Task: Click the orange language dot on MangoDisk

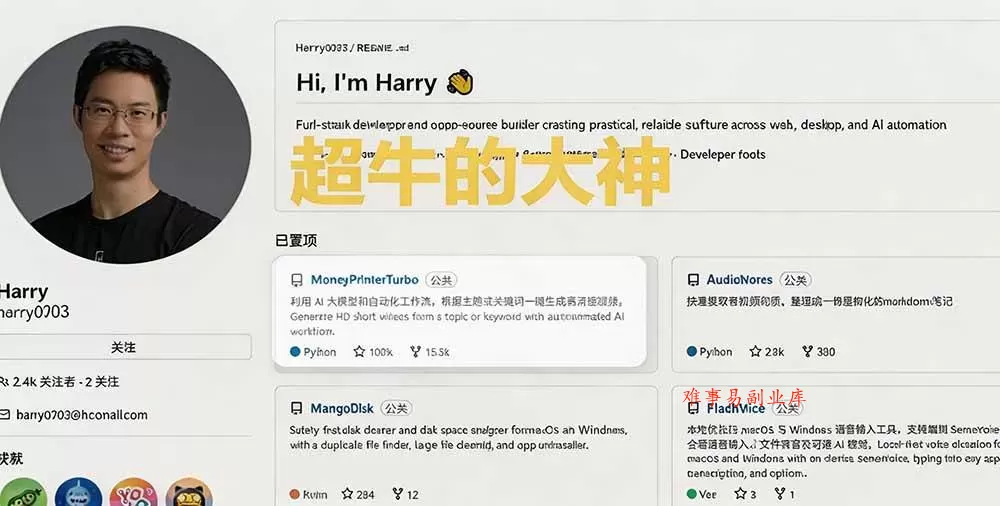Action: (295, 494)
